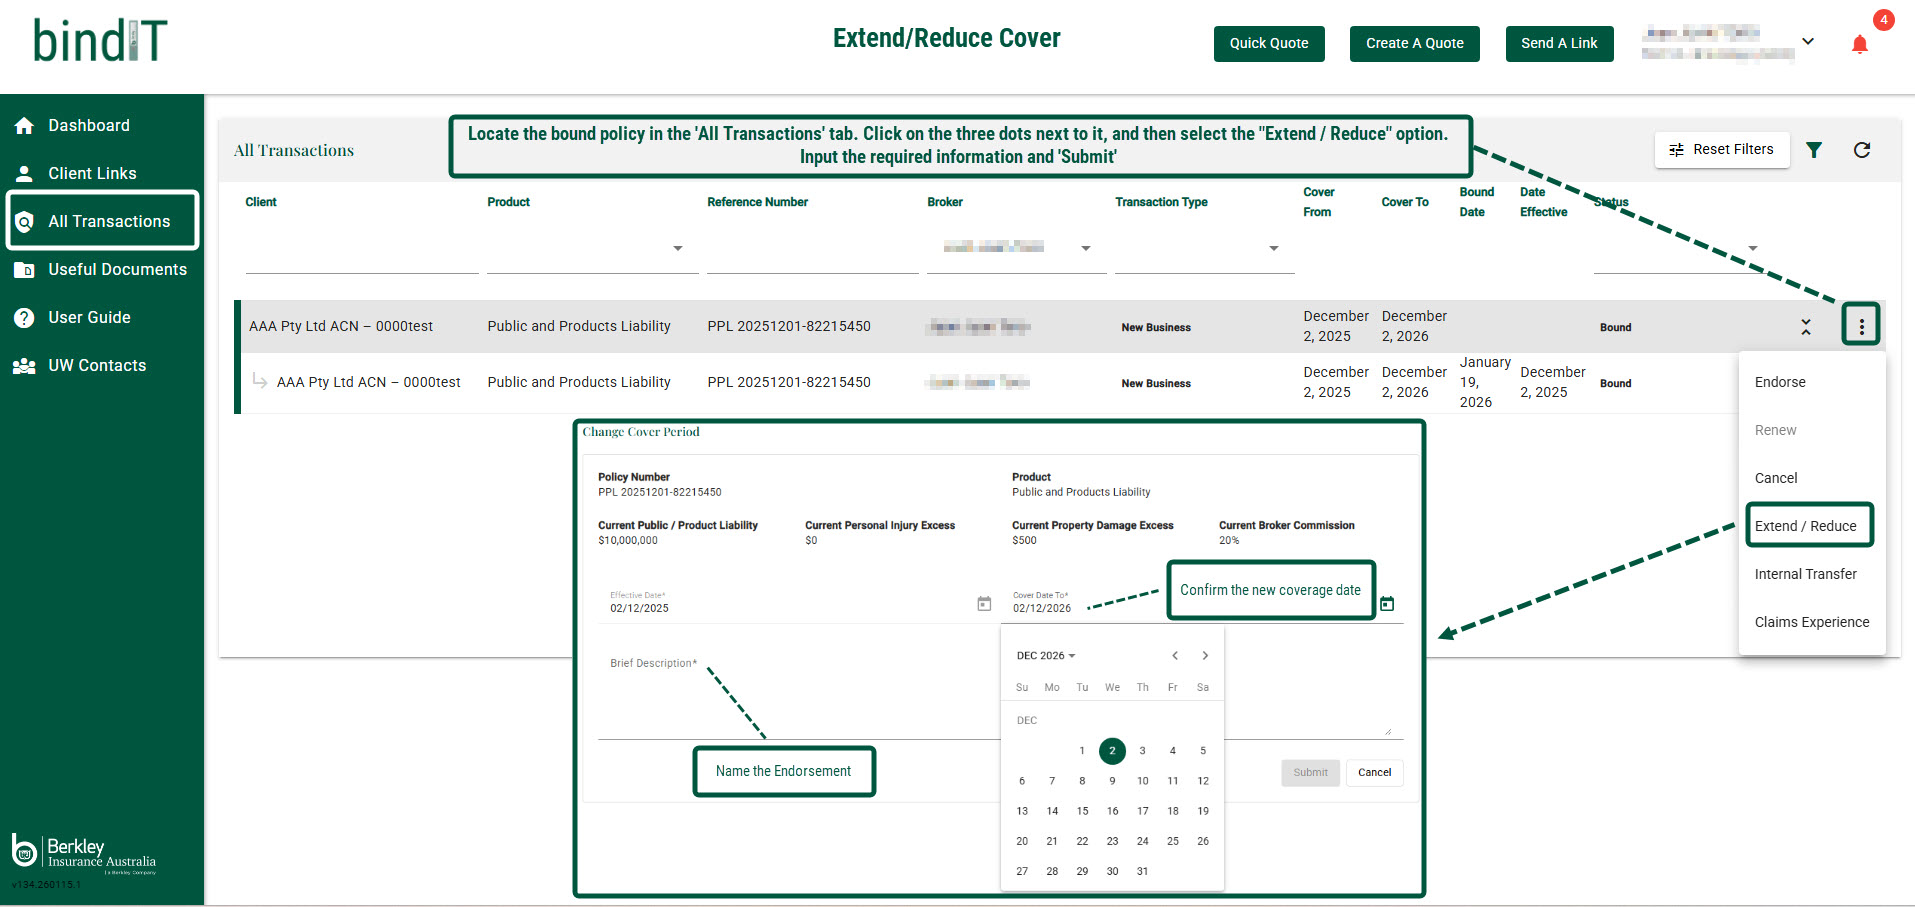The image size is (1915, 907).
Task: Open the user account dropdown
Action: click(1807, 42)
